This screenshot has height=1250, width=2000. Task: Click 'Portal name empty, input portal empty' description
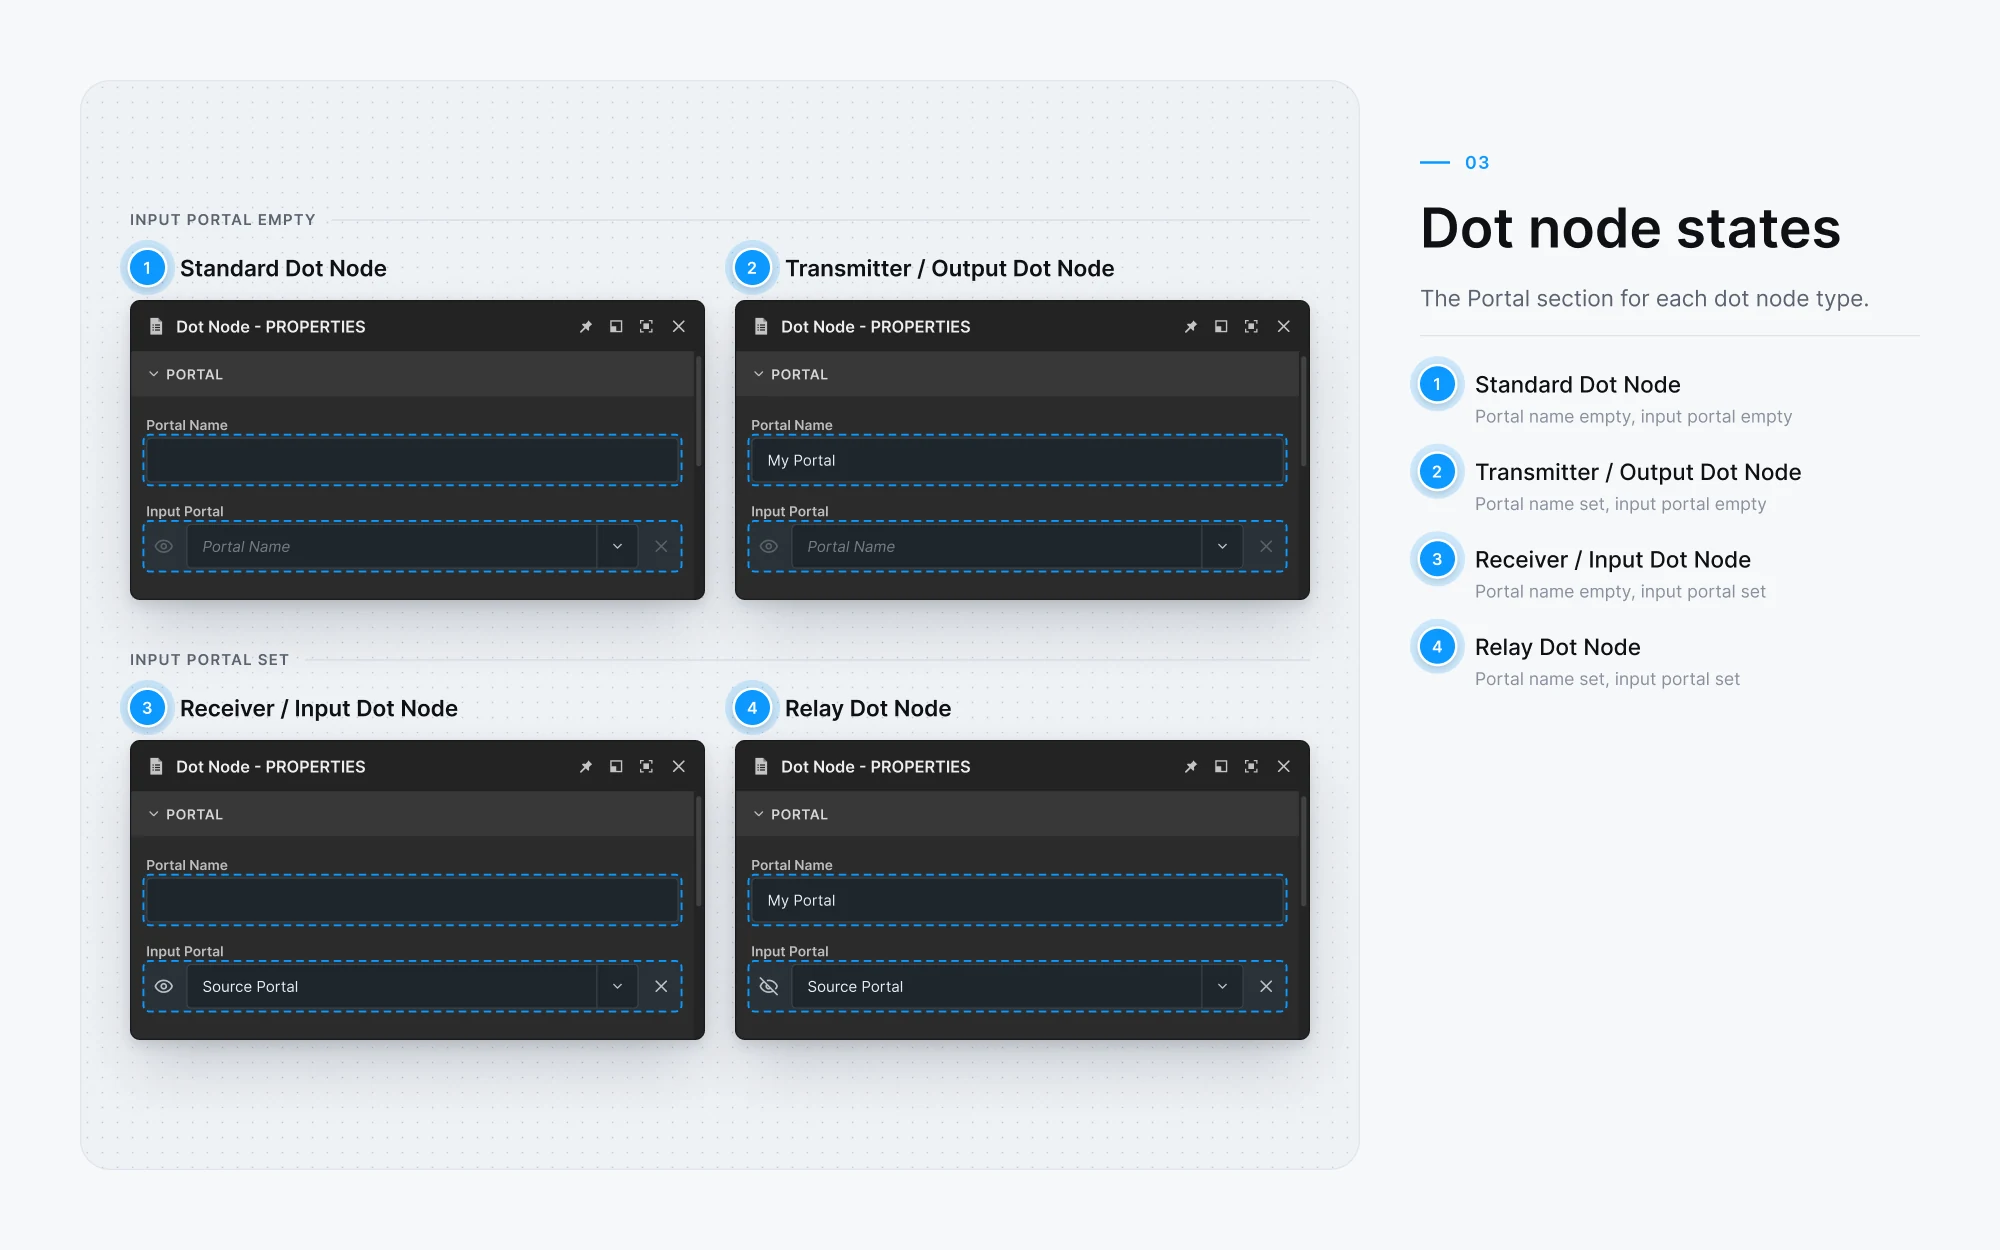[x=1633, y=417]
